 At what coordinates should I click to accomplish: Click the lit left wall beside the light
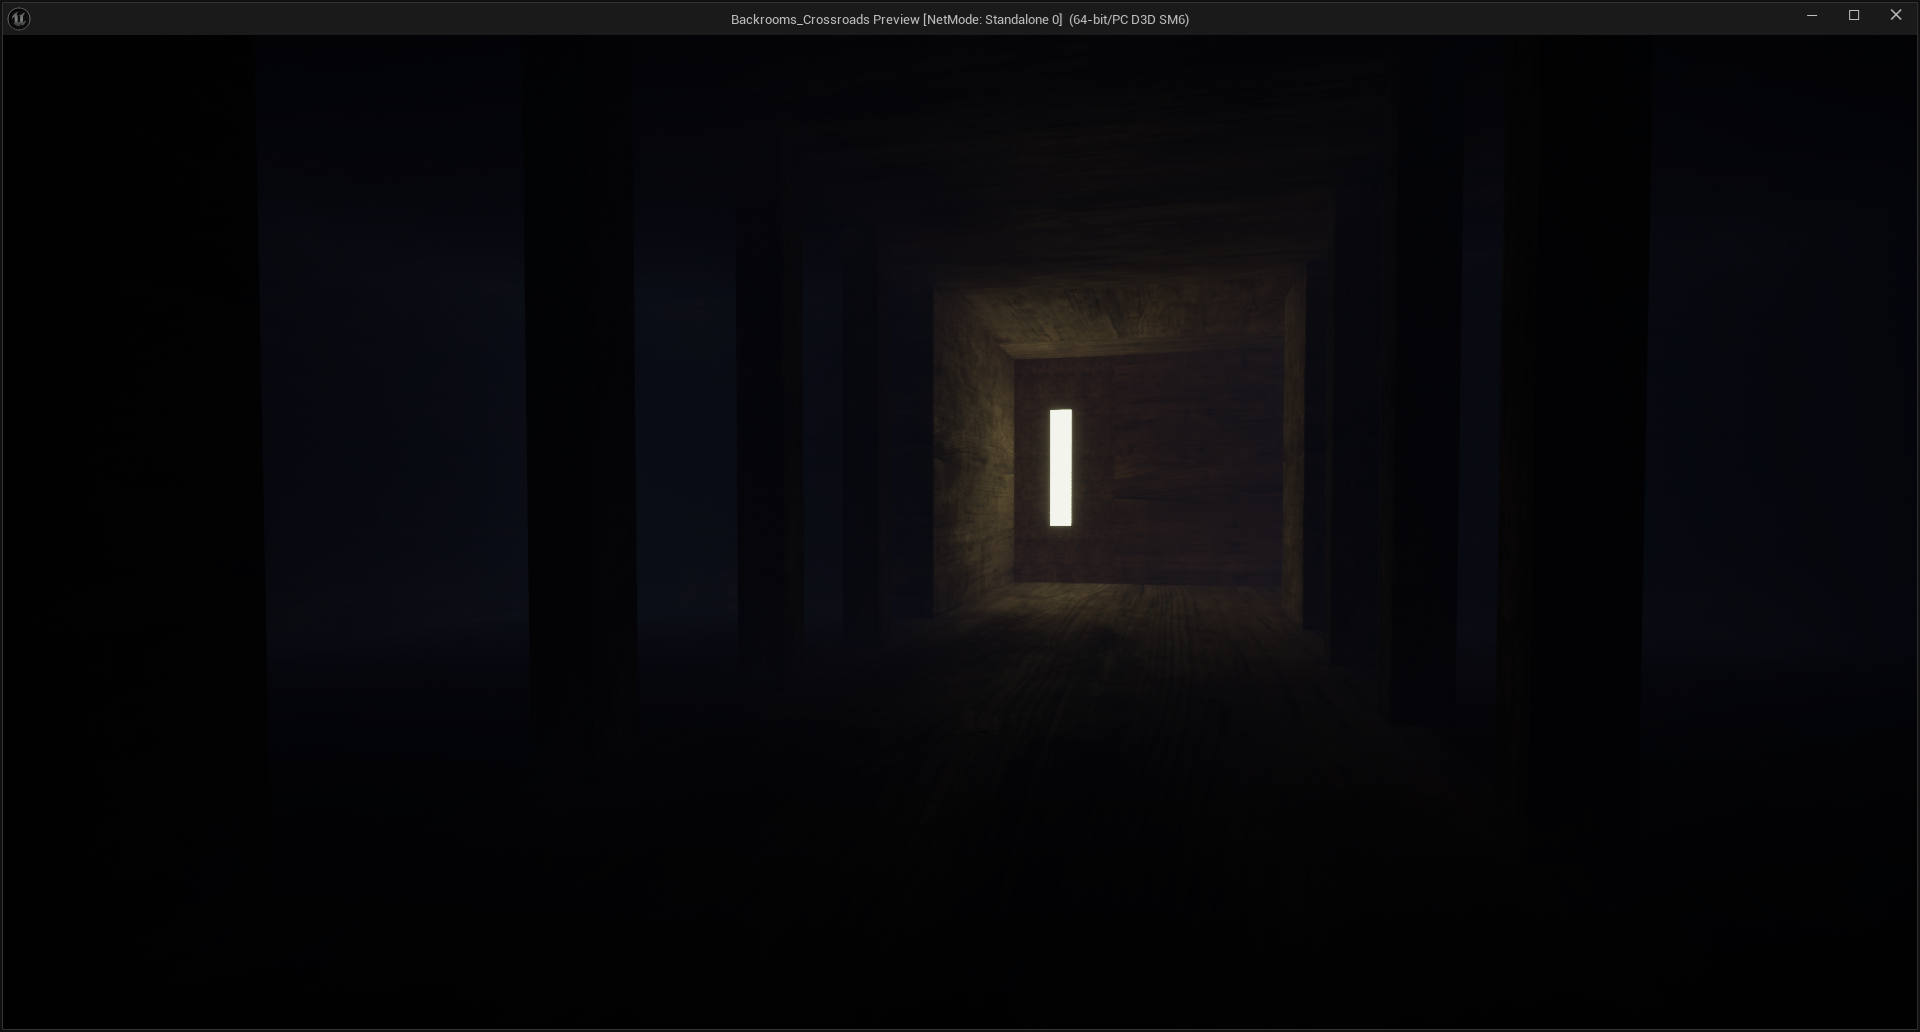(972, 450)
